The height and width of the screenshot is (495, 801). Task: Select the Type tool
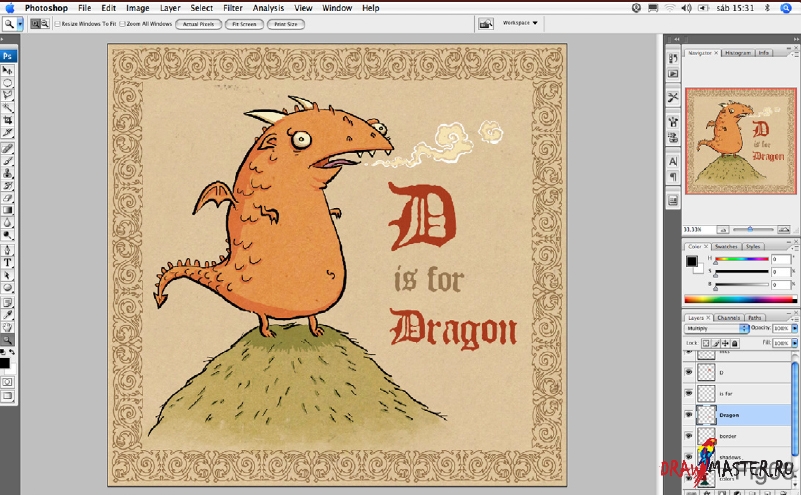tap(7, 263)
